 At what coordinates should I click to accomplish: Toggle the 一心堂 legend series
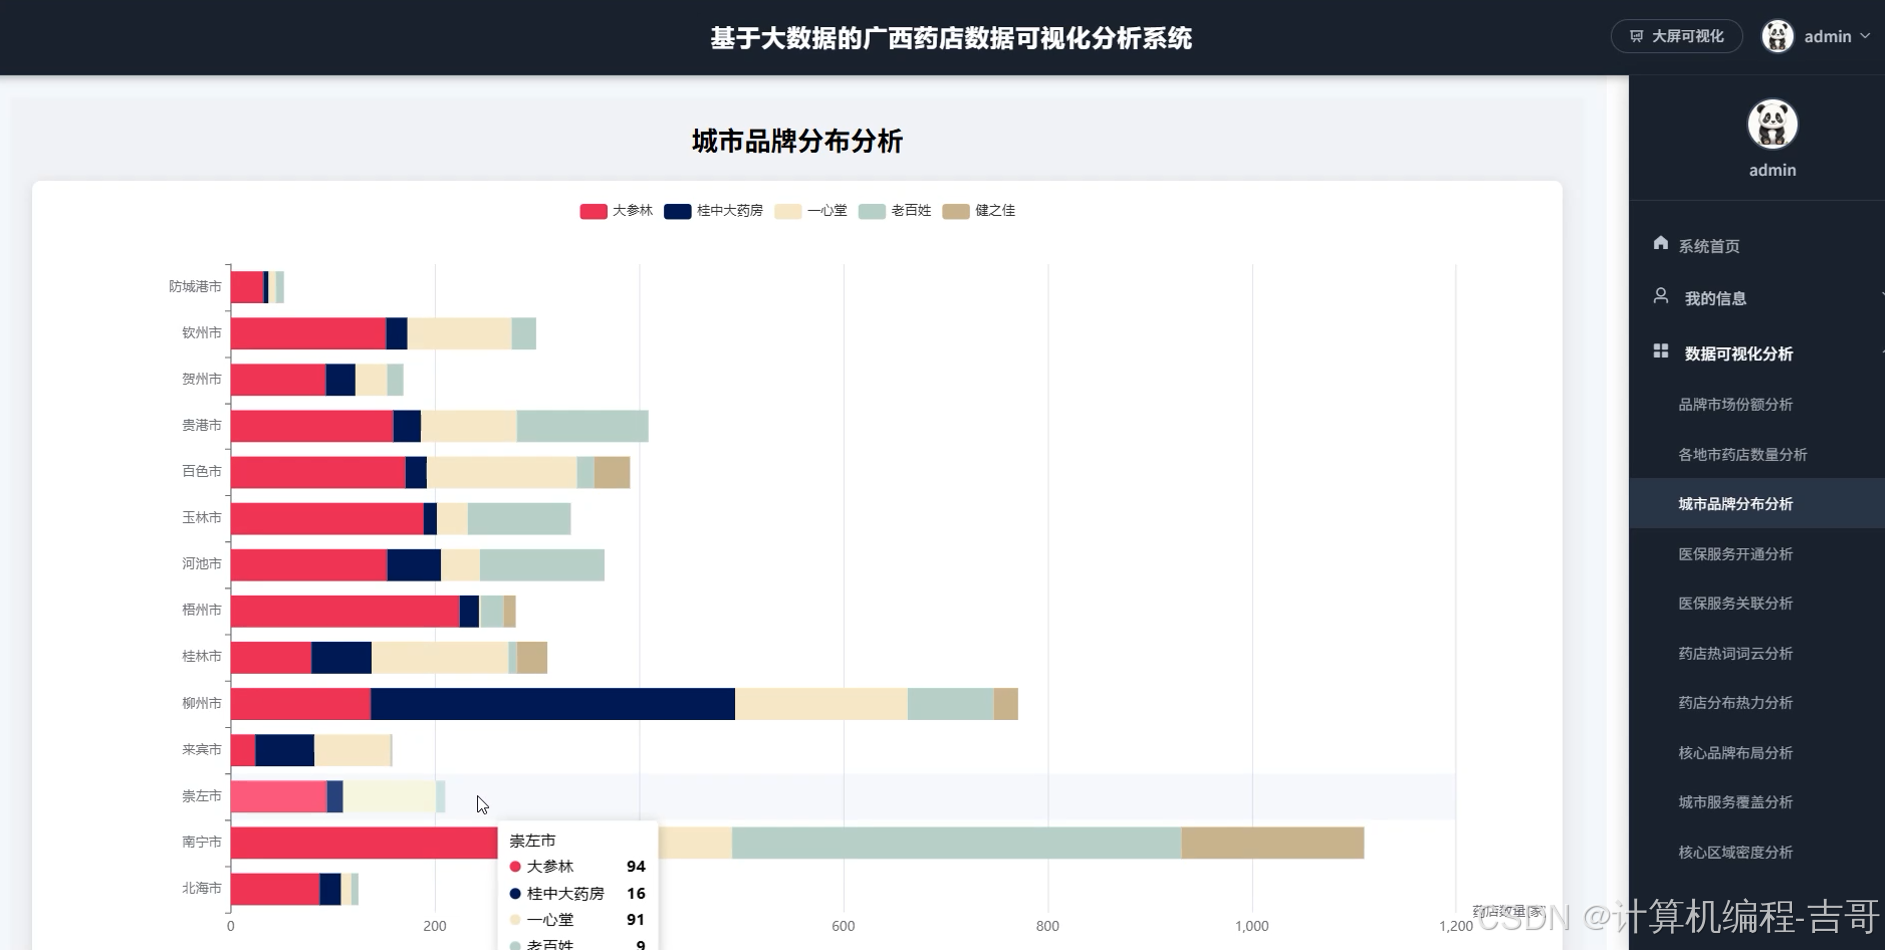point(811,211)
